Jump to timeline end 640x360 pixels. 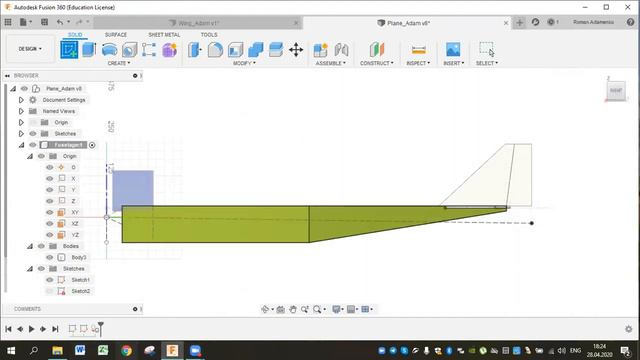[x=55, y=329]
